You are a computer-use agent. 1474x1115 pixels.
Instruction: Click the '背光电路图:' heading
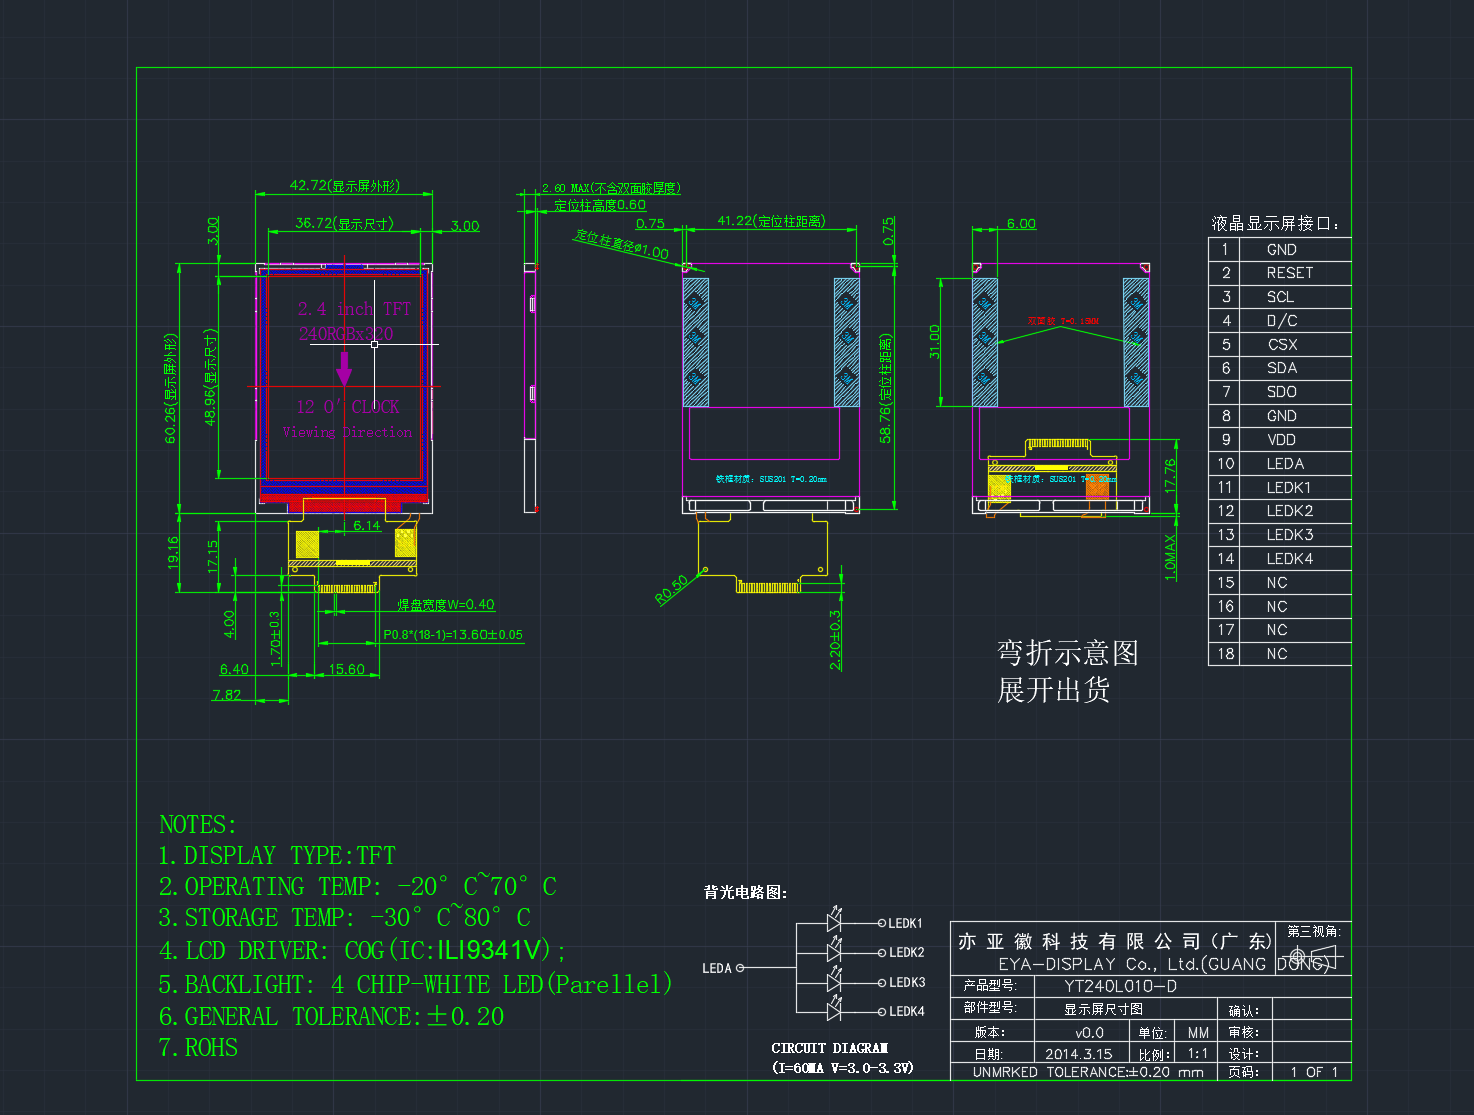point(746,892)
